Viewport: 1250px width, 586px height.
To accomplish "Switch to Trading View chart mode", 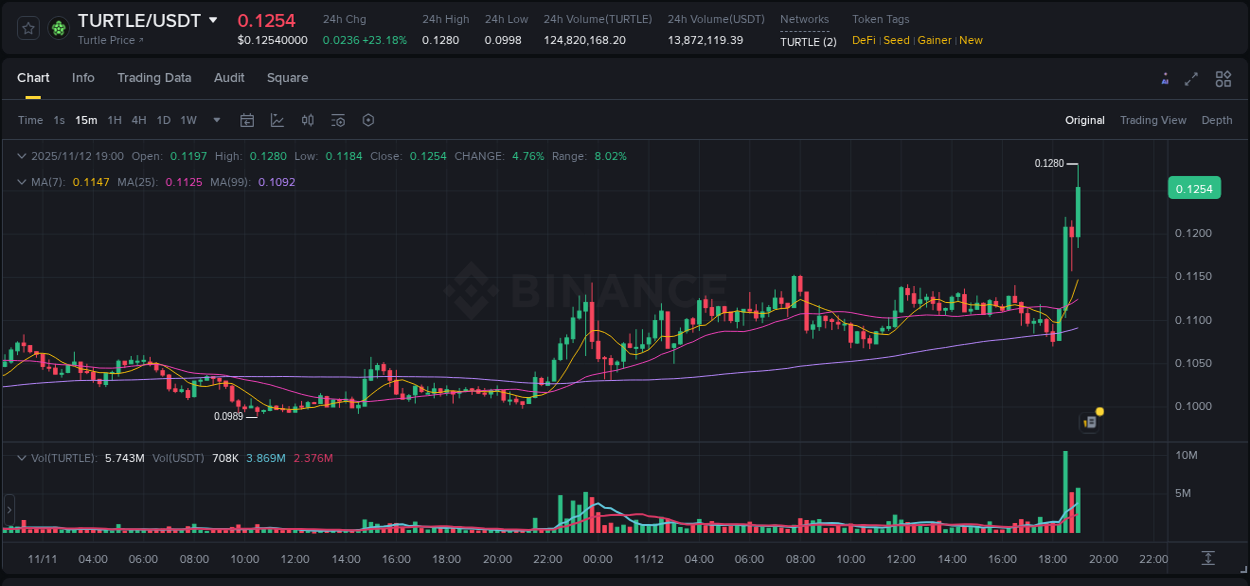I will (1153, 120).
